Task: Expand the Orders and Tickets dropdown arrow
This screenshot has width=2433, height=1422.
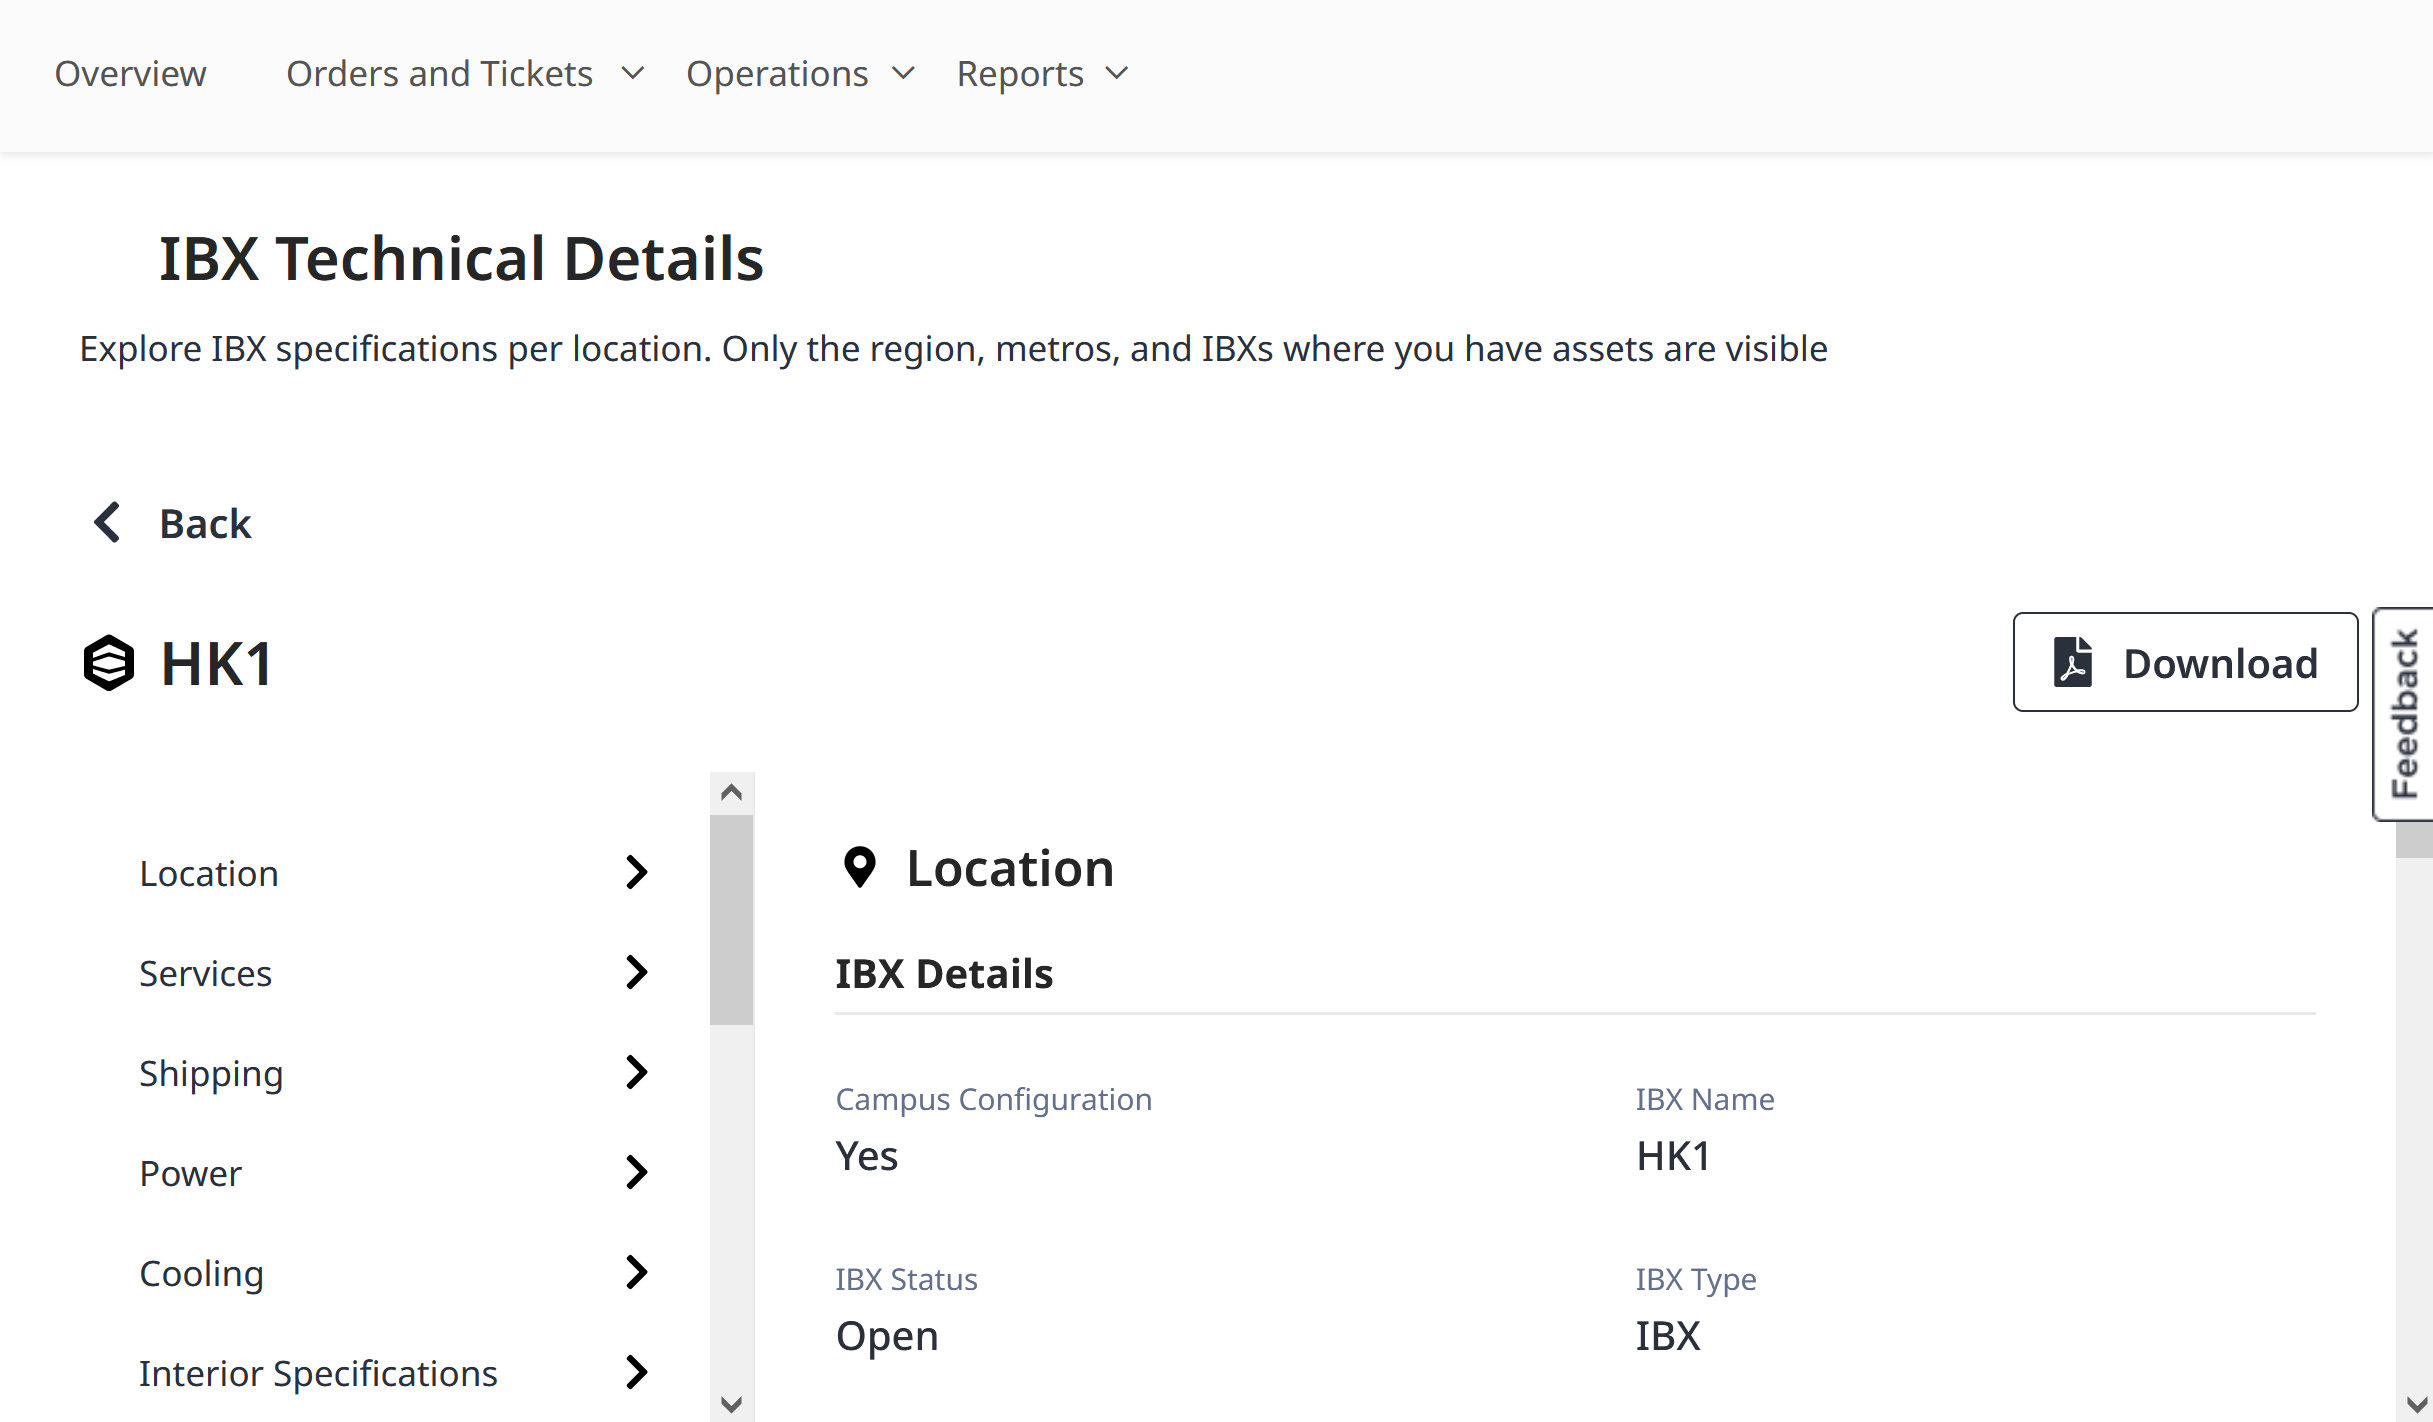Action: point(632,74)
